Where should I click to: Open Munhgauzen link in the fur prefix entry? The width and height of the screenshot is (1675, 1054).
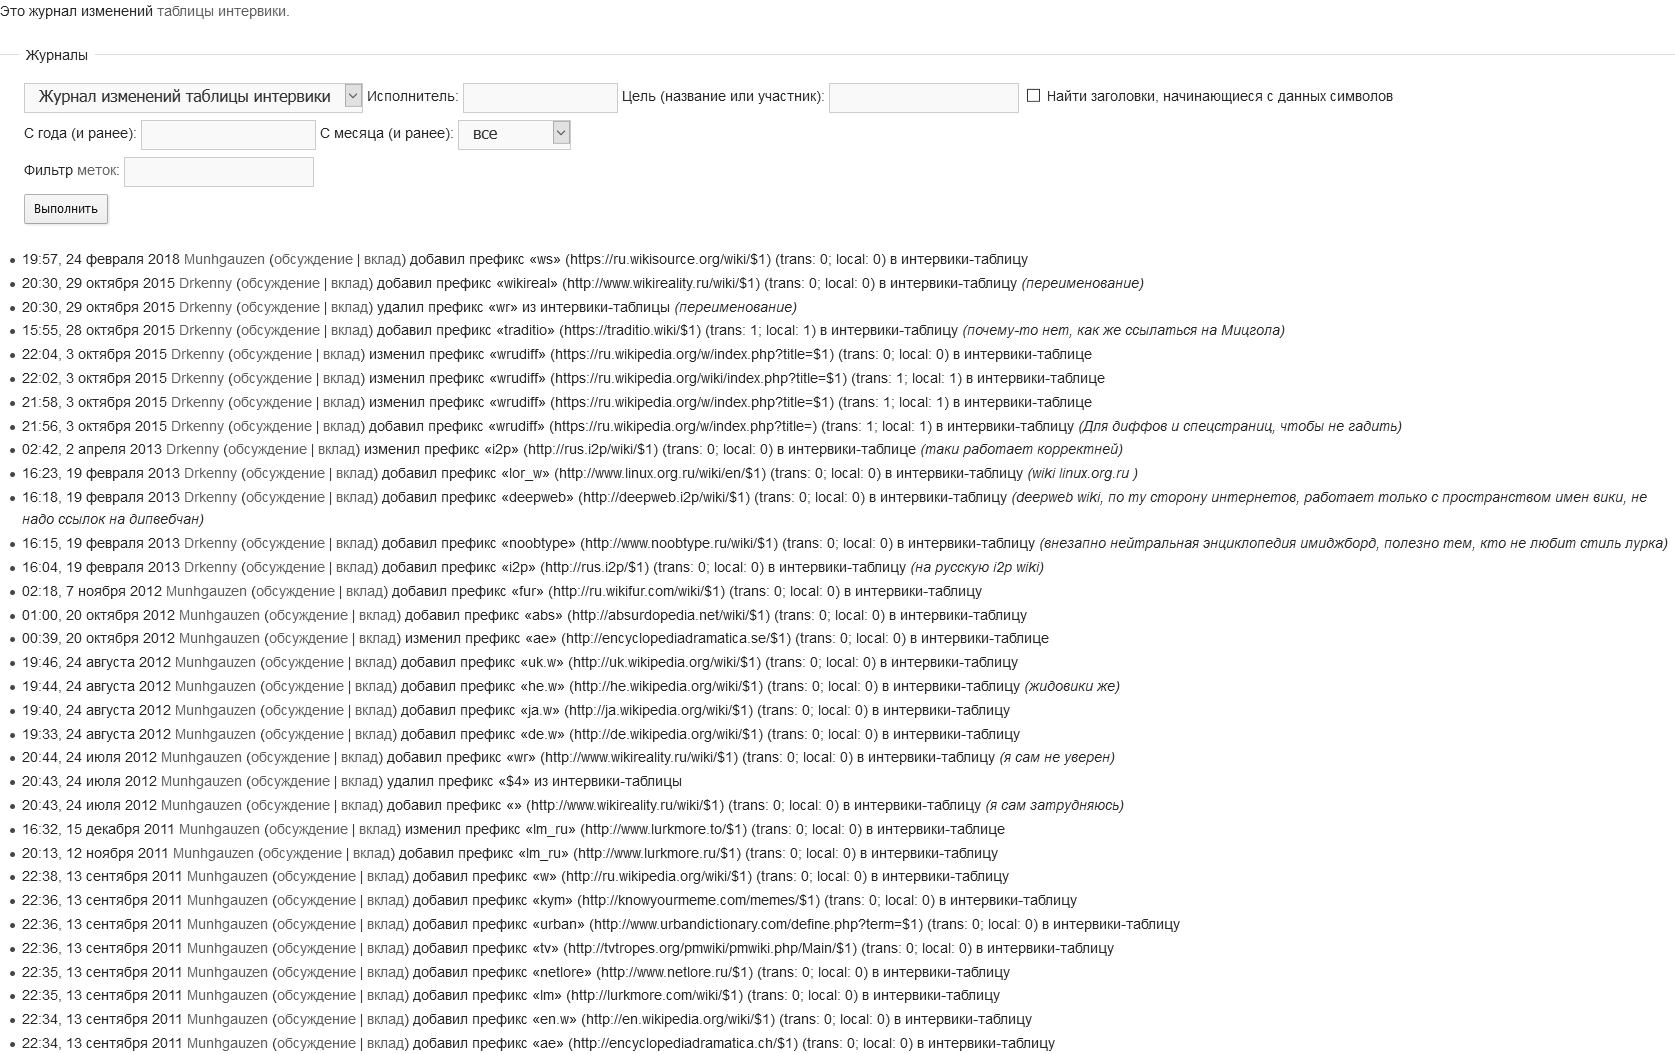206,592
